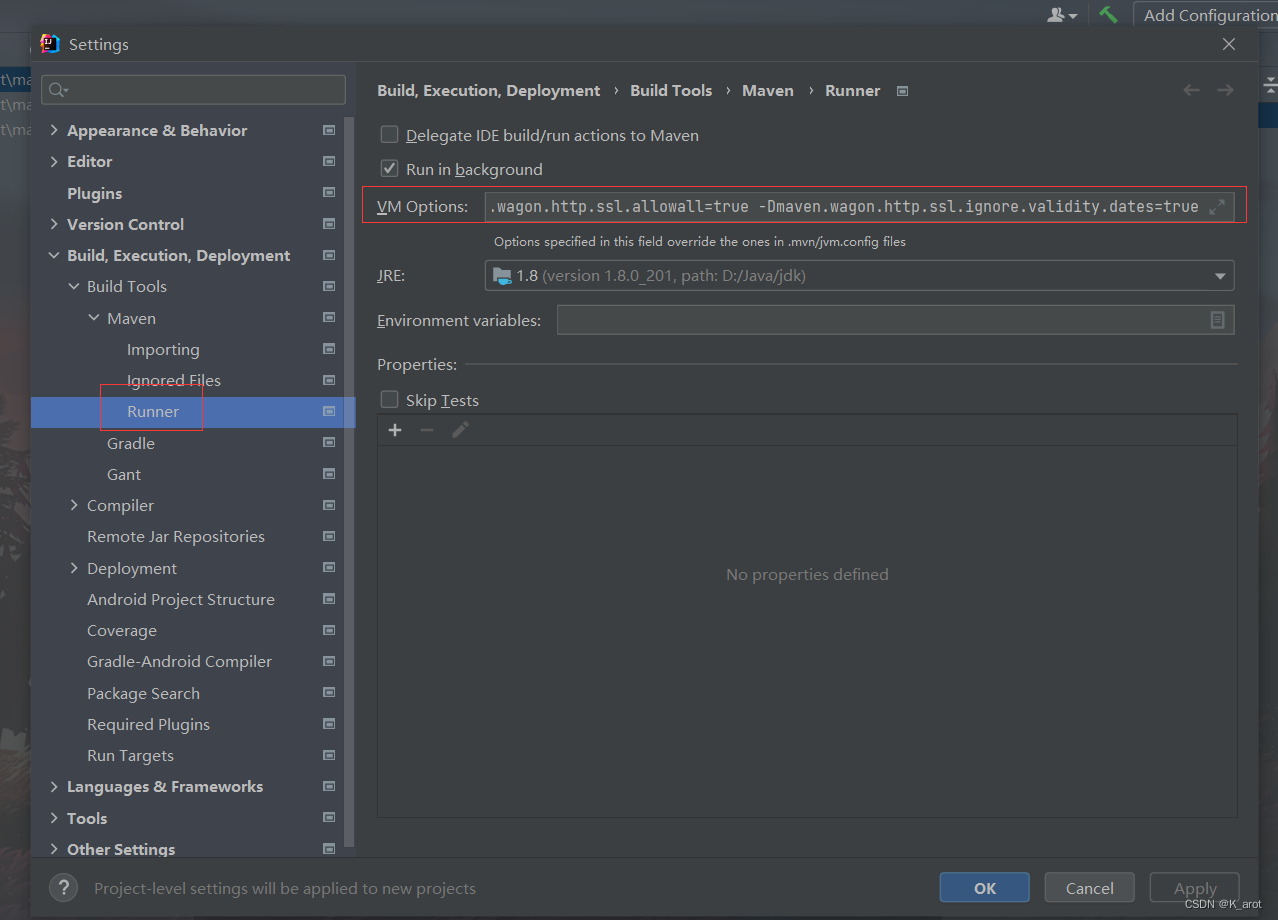
Task: Collapse the Build Tools node
Action: 74,286
